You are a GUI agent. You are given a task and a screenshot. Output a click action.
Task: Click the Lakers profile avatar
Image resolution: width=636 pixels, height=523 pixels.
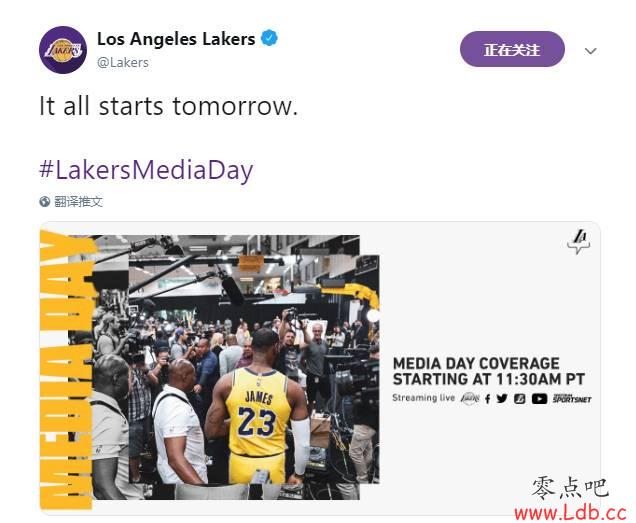pos(62,50)
